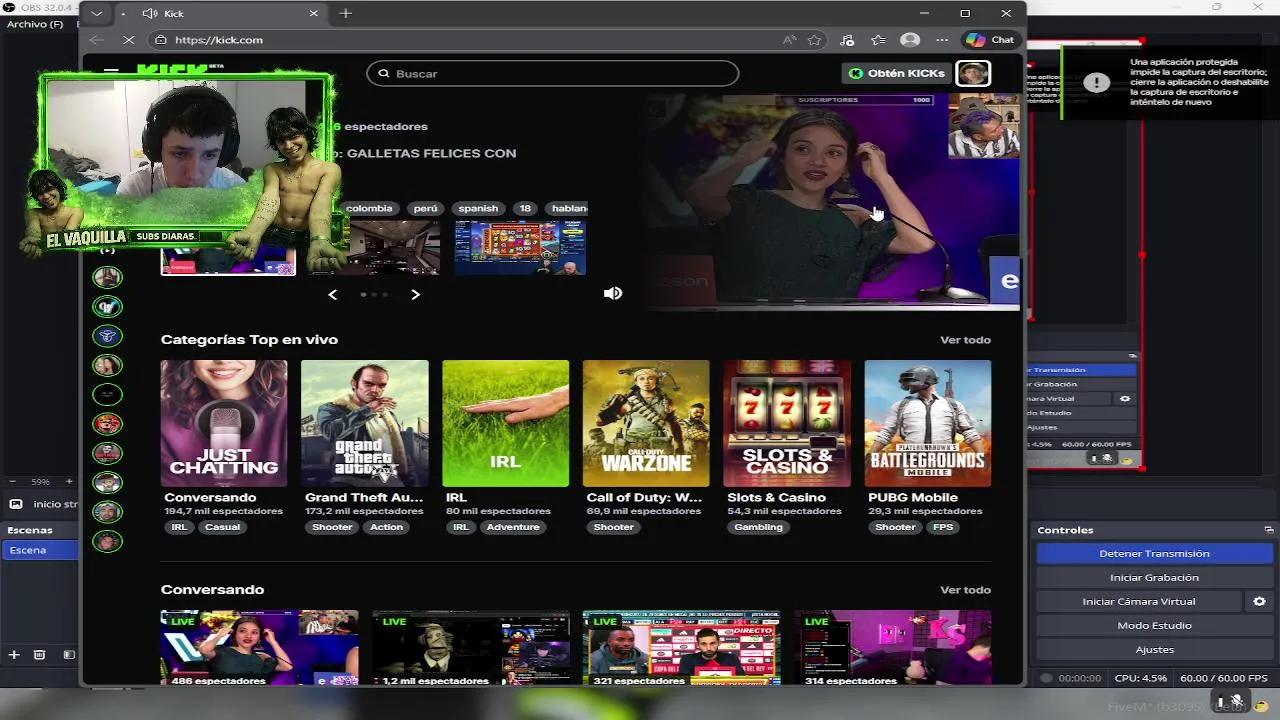Go to previous featured stream
Viewport: 1280px width, 720px height.
pyautogui.click(x=333, y=294)
